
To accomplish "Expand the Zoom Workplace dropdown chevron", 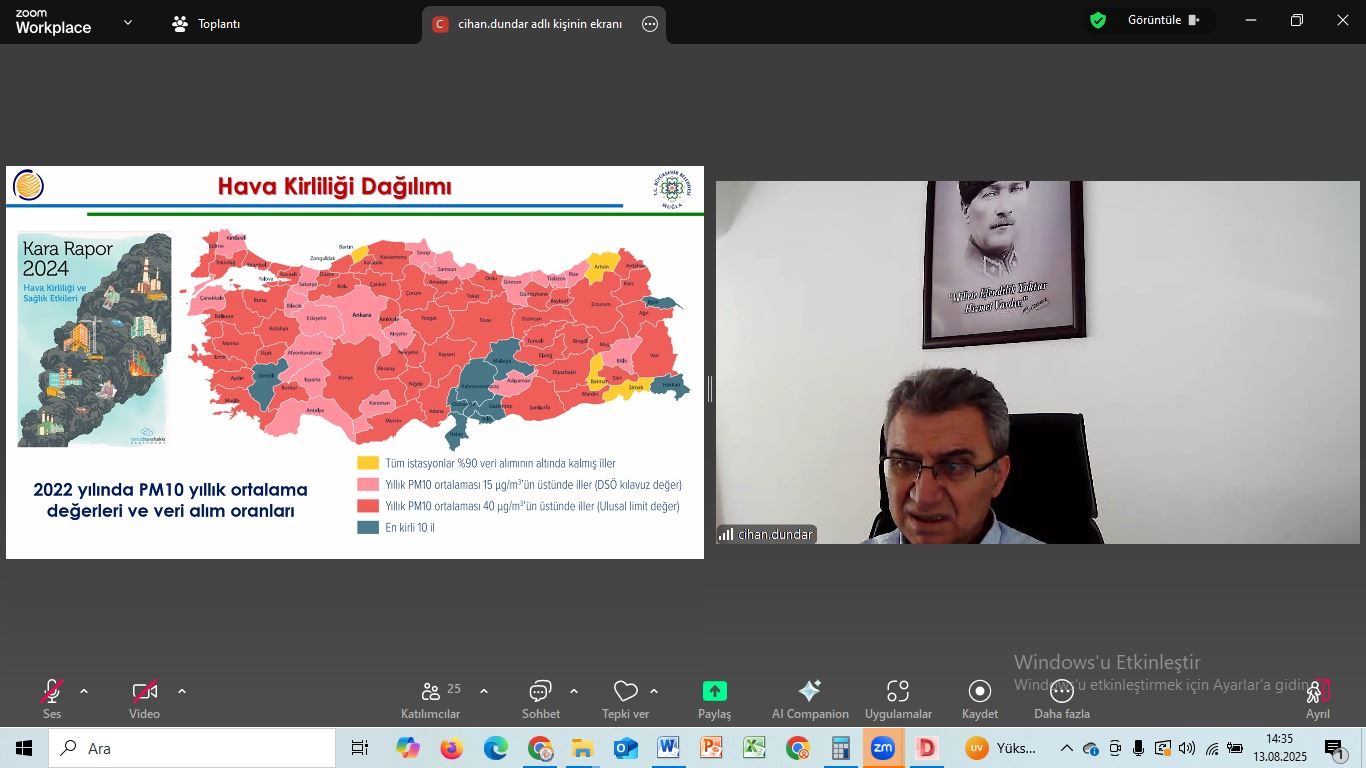I will 127,23.
